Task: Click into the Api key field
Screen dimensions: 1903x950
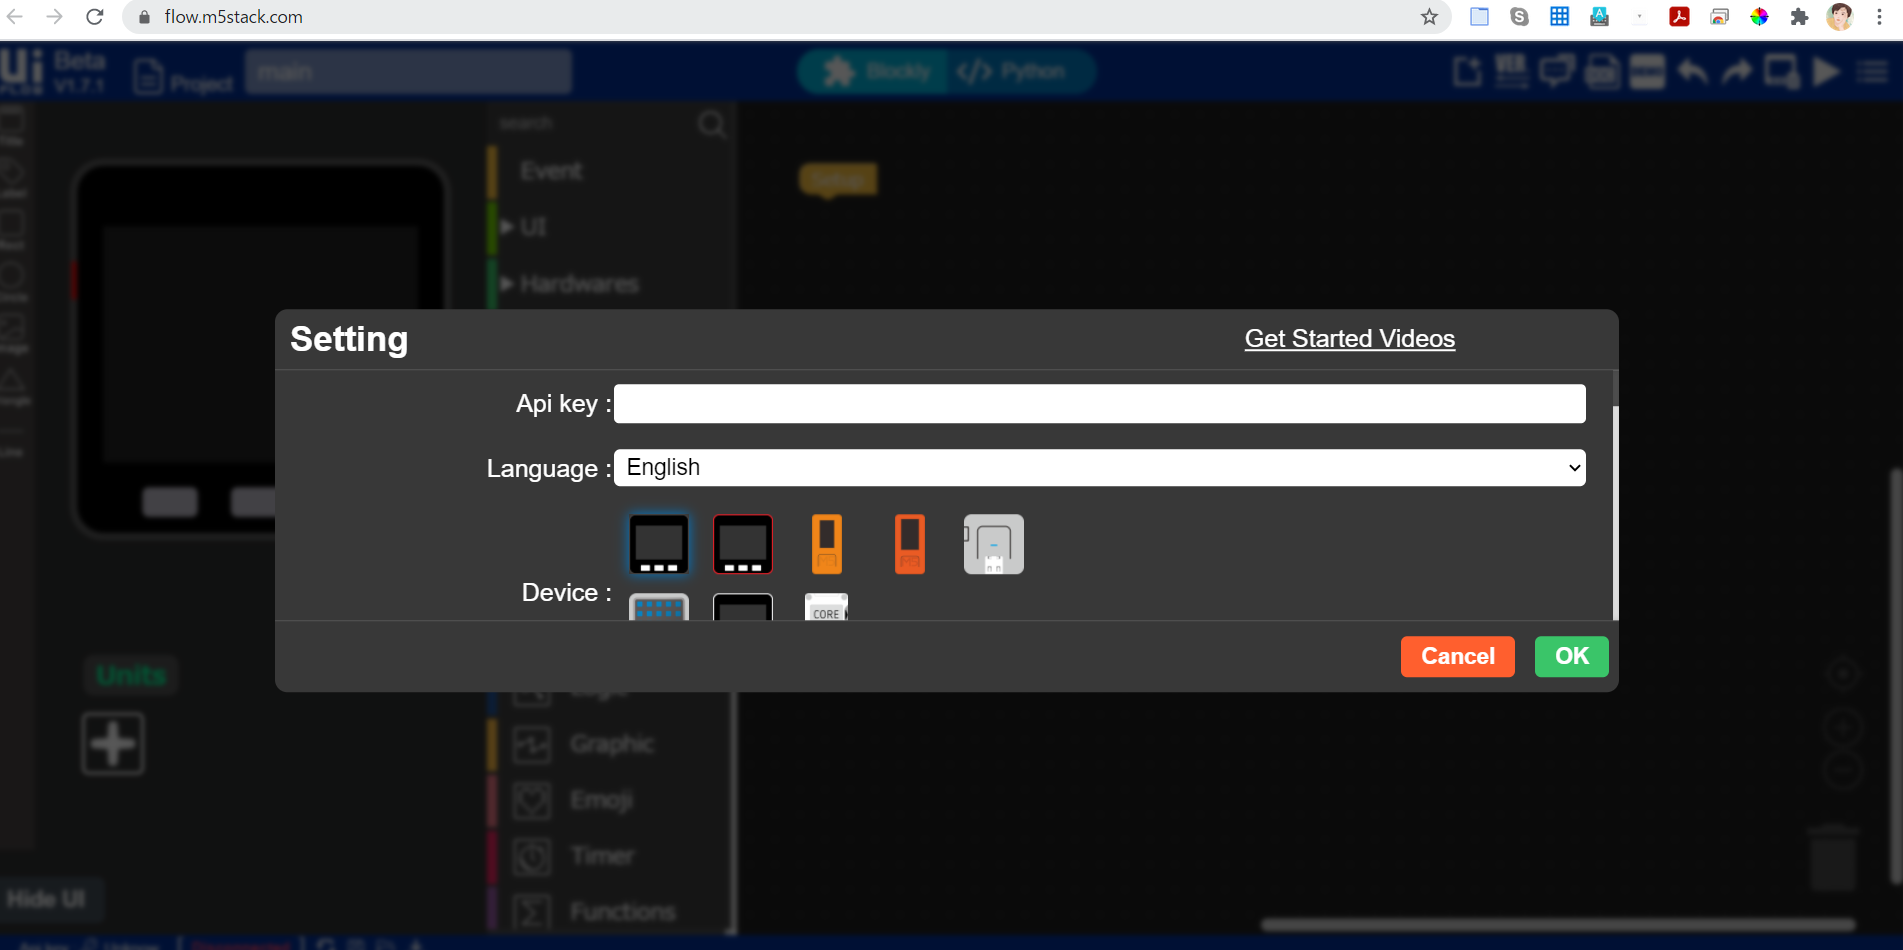Action: coord(1099,403)
